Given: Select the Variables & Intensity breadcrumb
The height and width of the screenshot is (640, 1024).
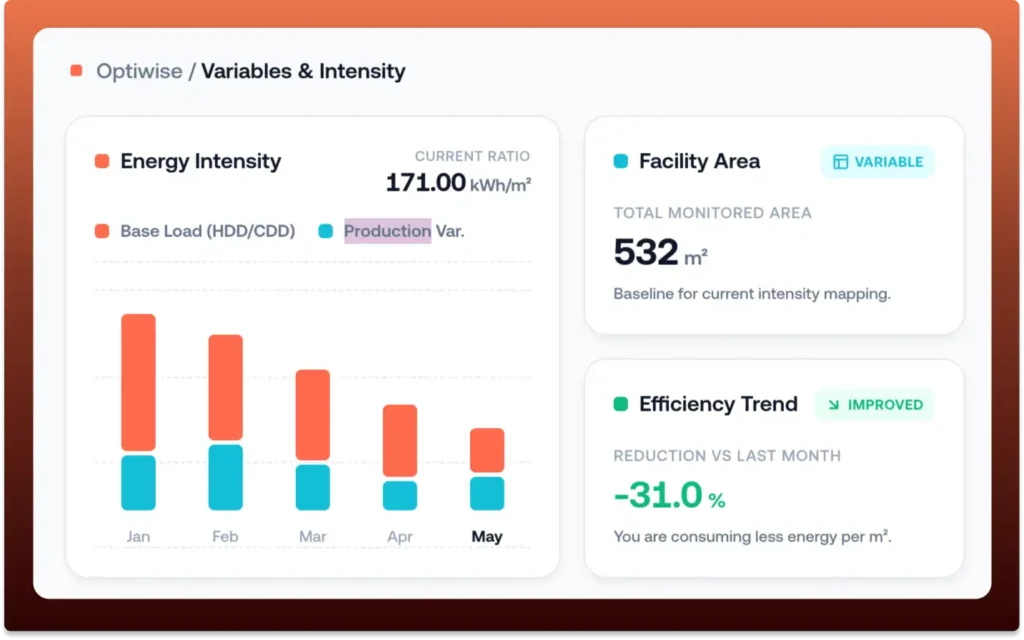Looking at the screenshot, I should coord(303,71).
